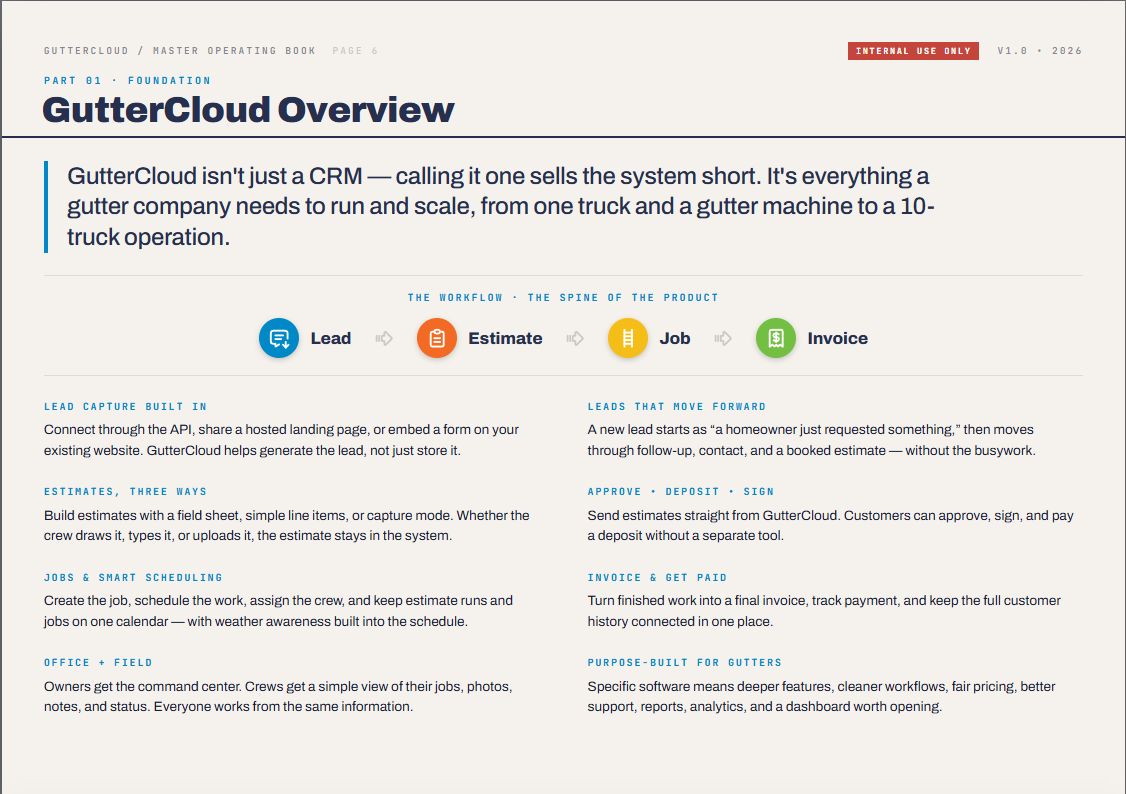Click the green Invoice receipt icon
Screen dimensions: 1126x794
pos(776,338)
